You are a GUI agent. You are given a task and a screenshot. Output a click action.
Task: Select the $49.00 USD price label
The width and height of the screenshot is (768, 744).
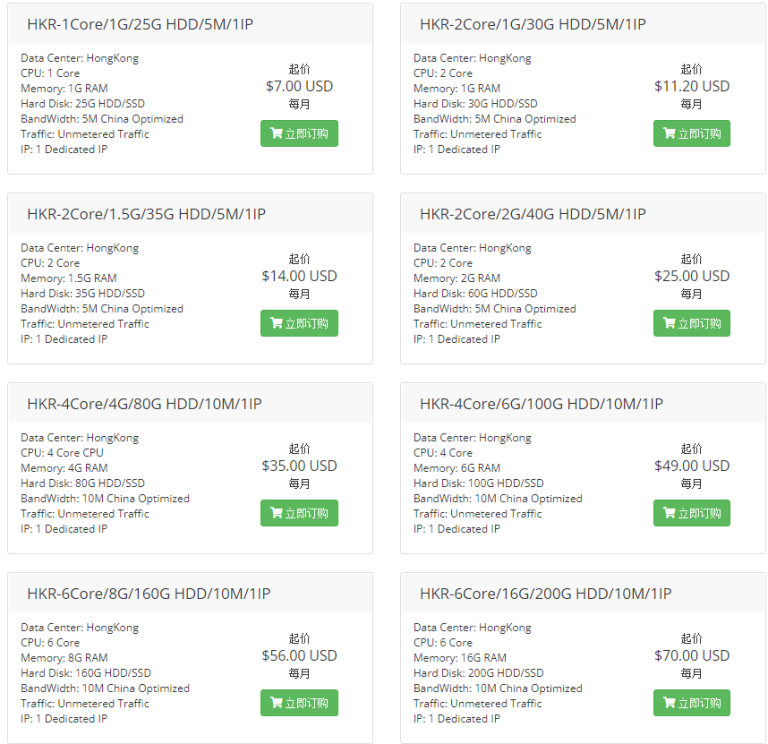tap(692, 466)
